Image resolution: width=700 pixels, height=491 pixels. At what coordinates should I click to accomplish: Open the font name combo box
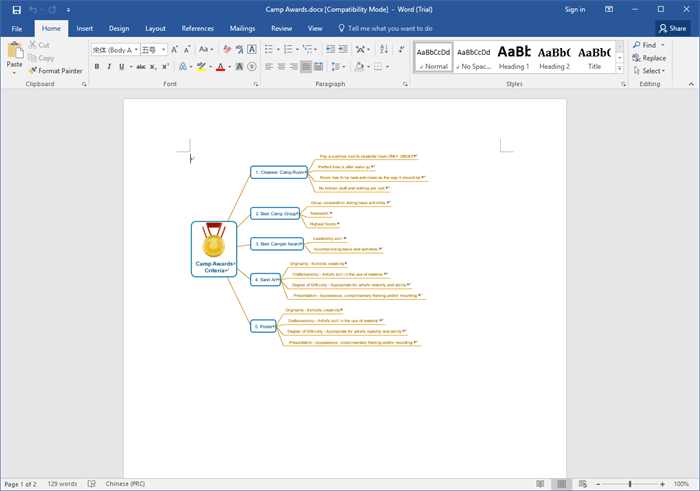[115, 50]
